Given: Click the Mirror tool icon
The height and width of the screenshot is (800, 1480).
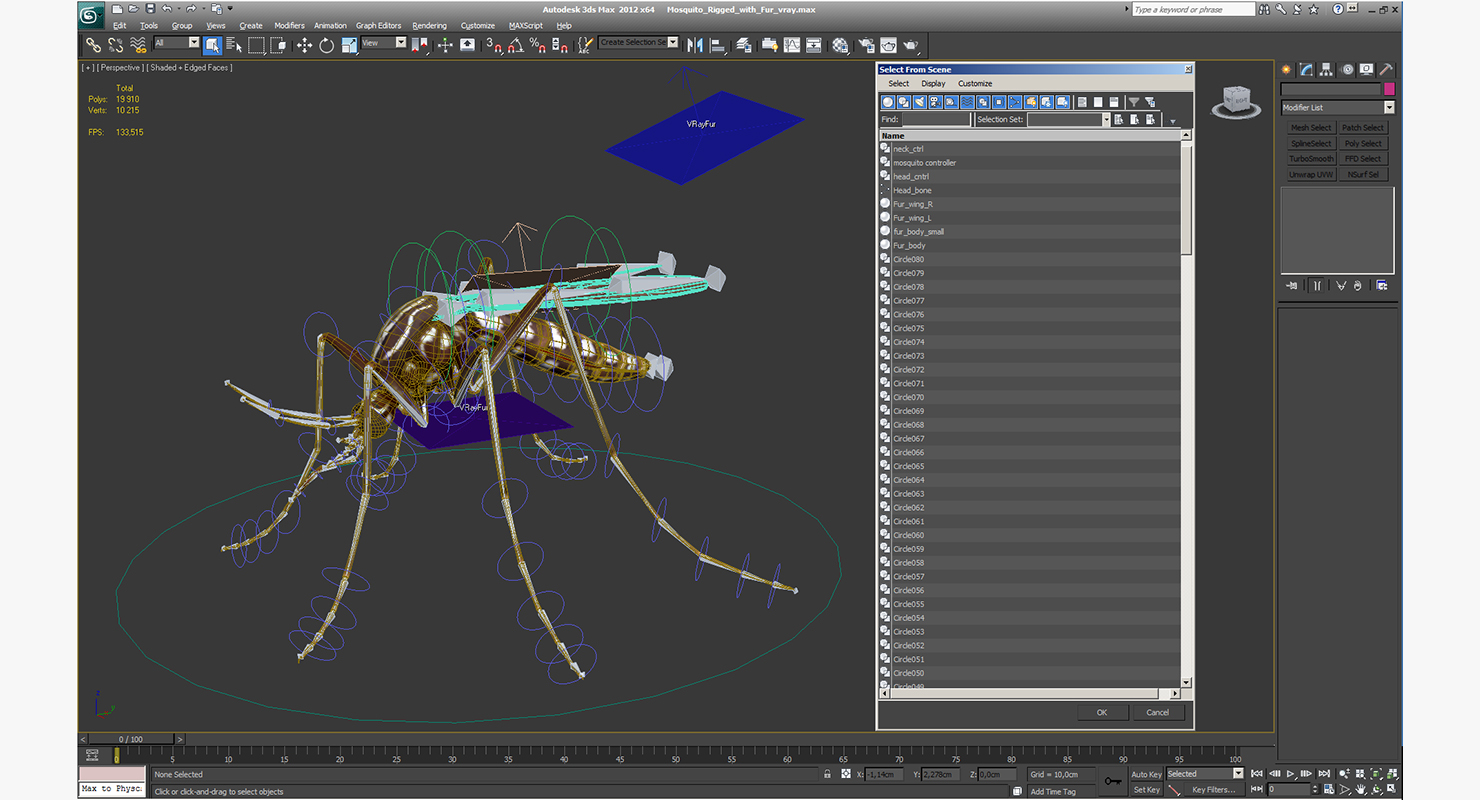Looking at the screenshot, I should pos(694,45).
